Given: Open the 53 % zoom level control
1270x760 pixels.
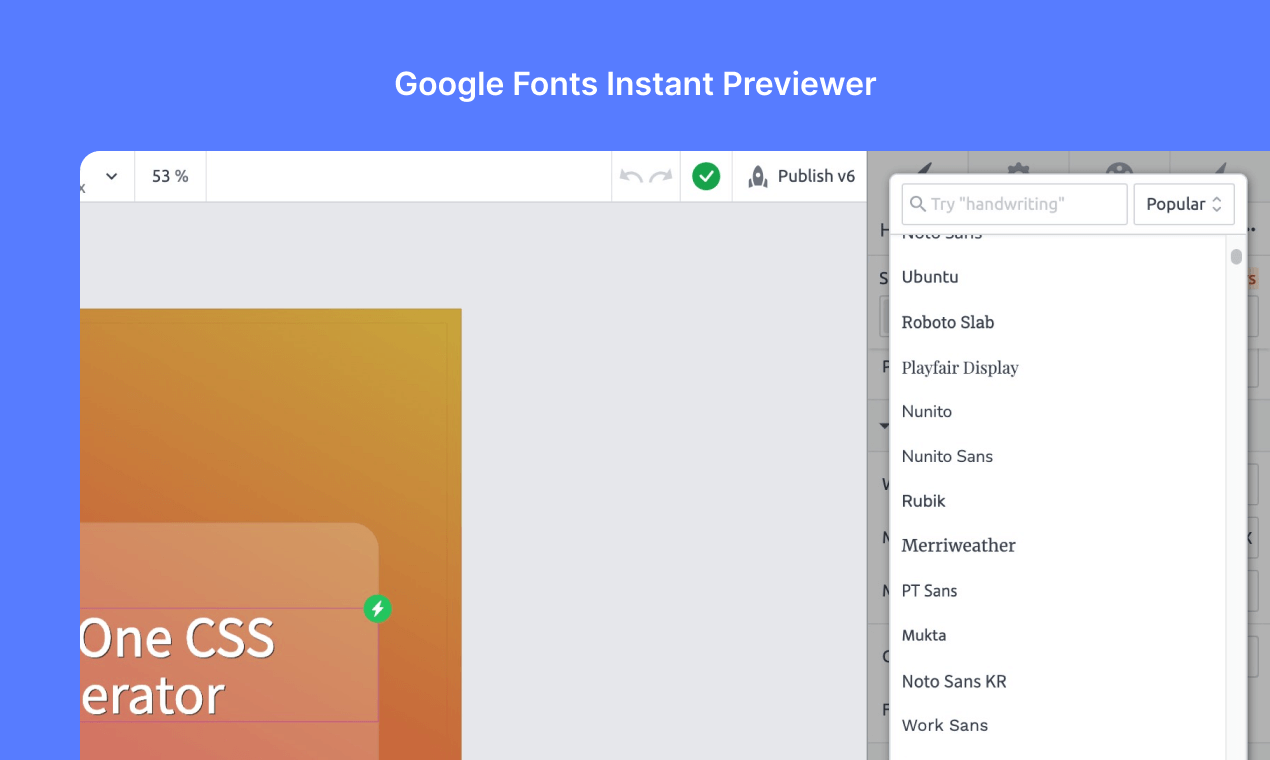Looking at the screenshot, I should pos(170,176).
